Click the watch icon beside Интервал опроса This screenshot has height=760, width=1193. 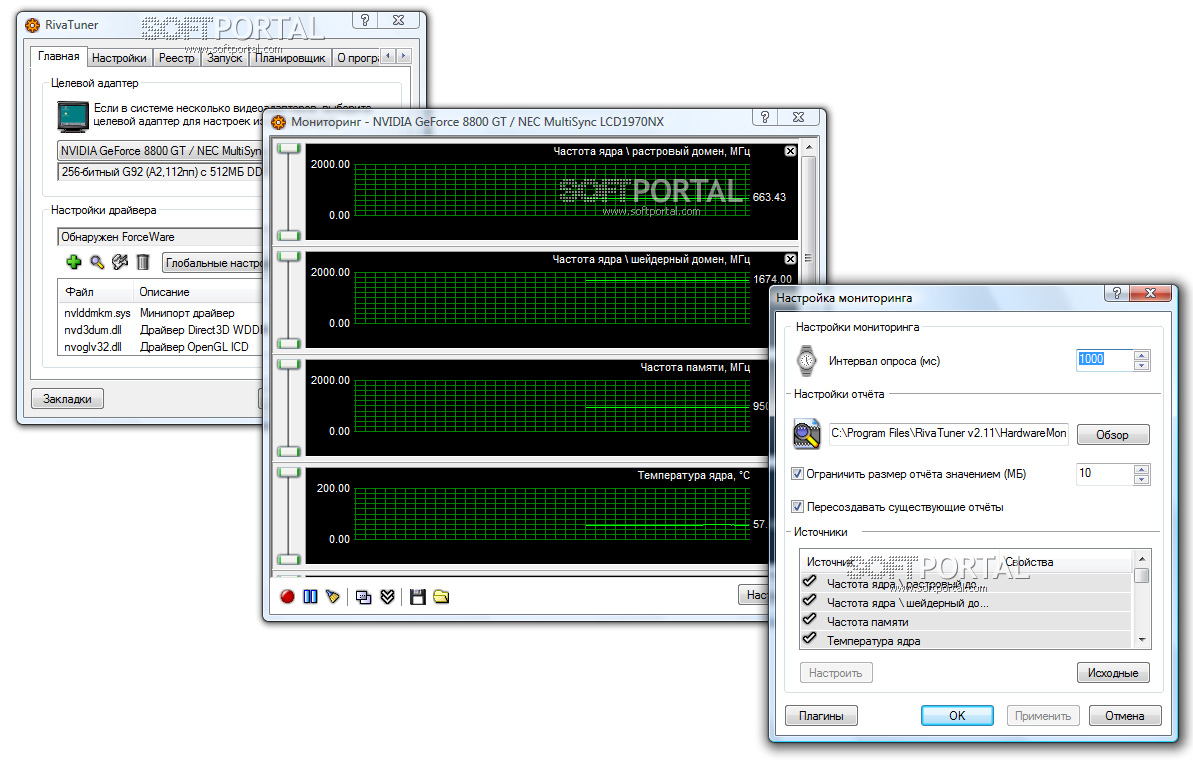tap(806, 361)
